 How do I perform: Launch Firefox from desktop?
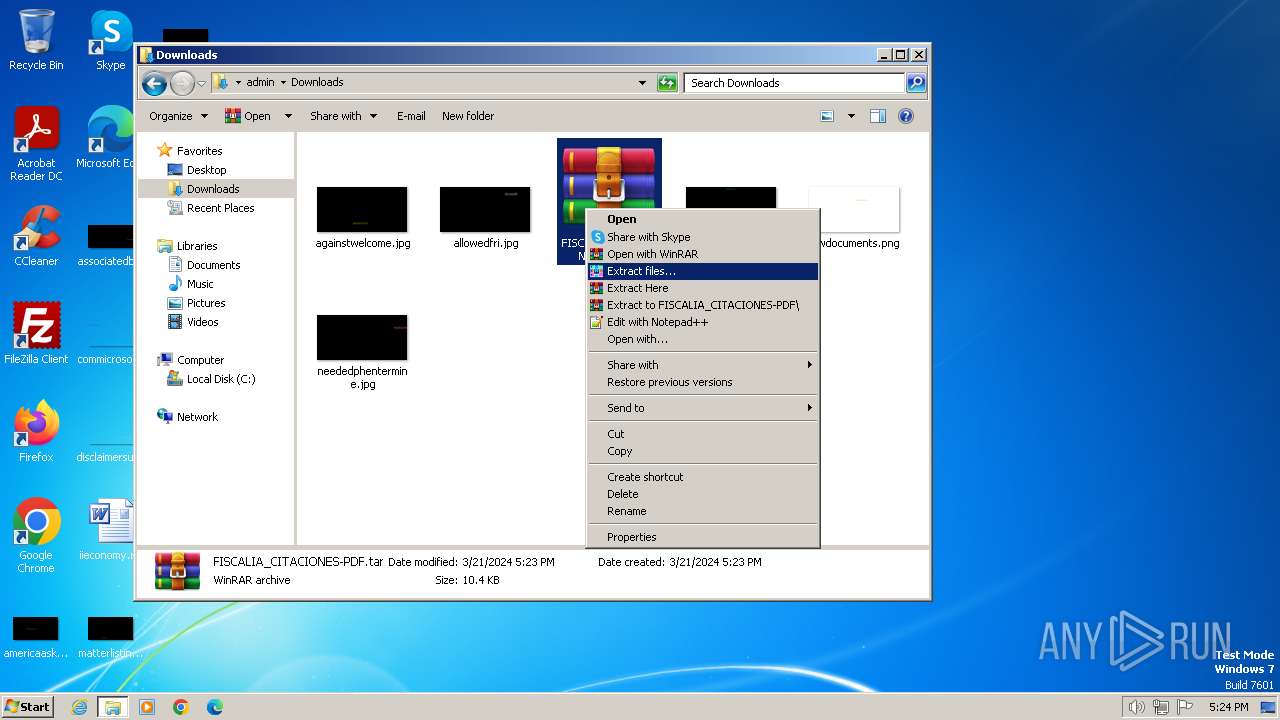tap(36, 431)
